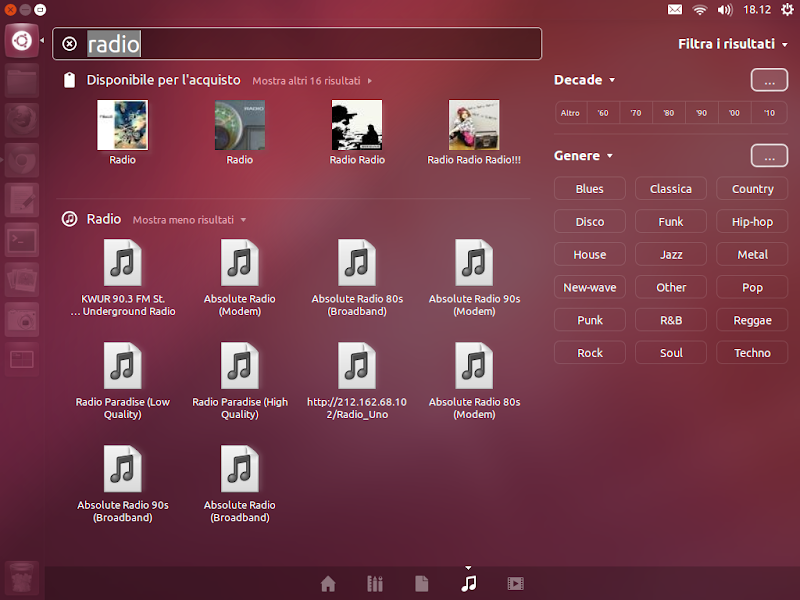Image resolution: width=800 pixels, height=600 pixels.
Task: Show fewer results in Radio category
Action: point(189,220)
